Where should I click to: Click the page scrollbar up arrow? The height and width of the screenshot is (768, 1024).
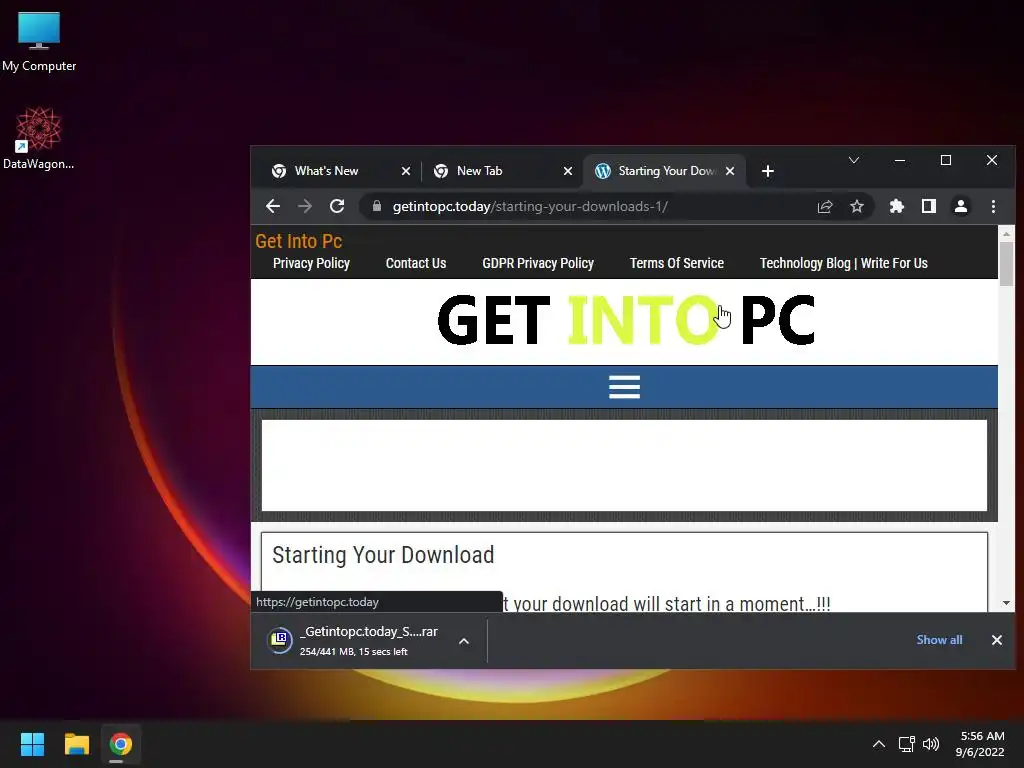tap(1006, 233)
